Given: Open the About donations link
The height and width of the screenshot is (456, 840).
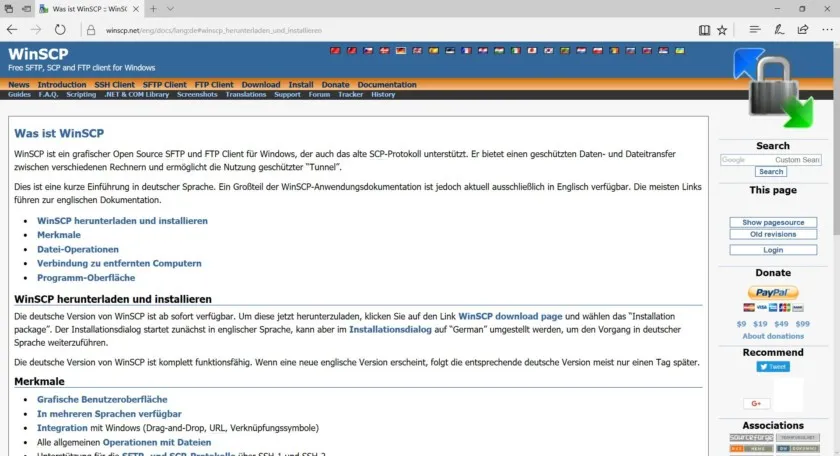Looking at the screenshot, I should pyautogui.click(x=773, y=336).
